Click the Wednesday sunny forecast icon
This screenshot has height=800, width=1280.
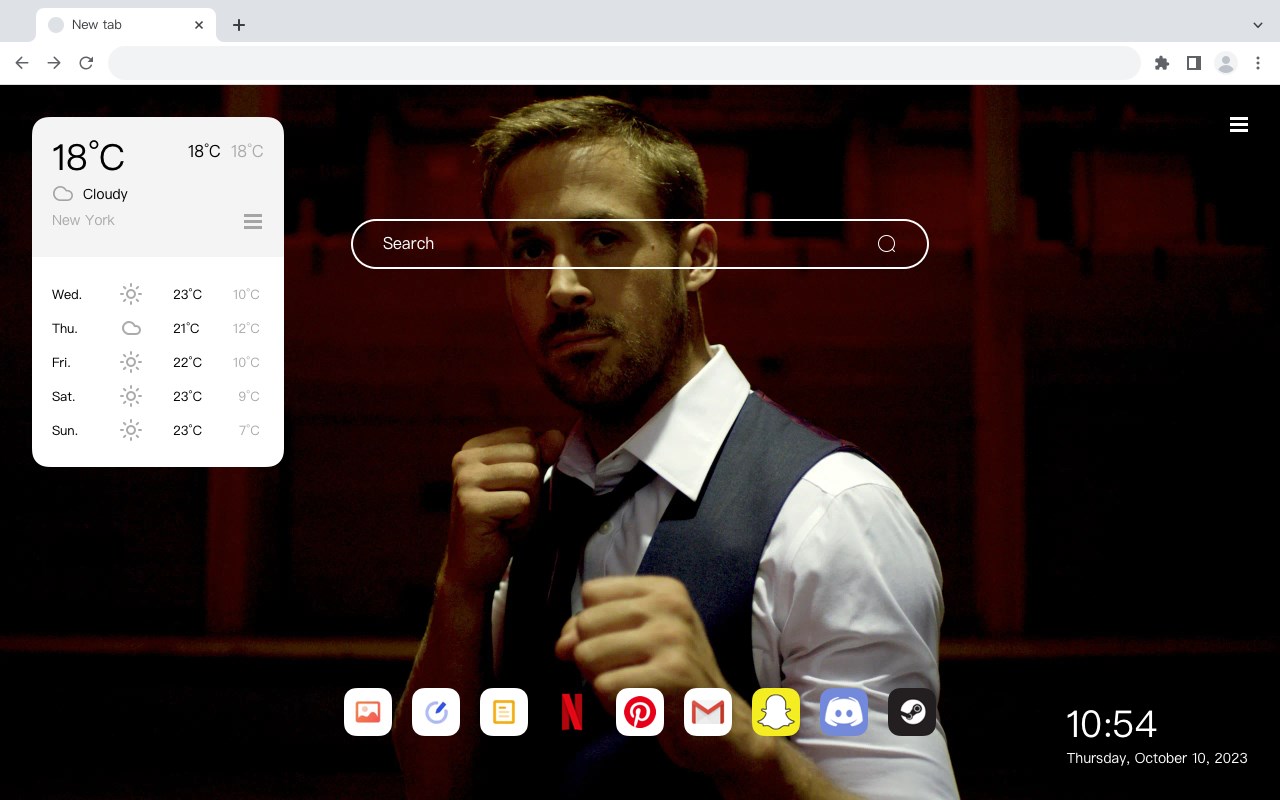131,294
